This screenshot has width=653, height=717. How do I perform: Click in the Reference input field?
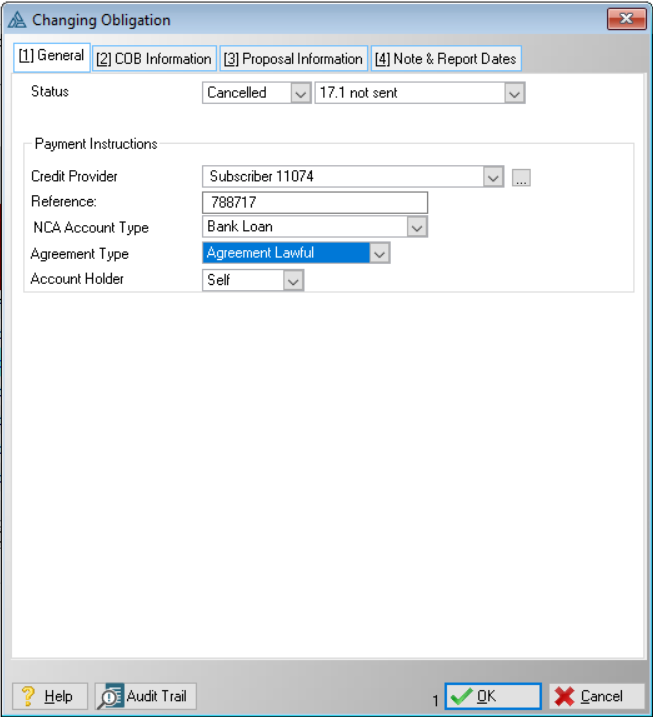point(315,202)
